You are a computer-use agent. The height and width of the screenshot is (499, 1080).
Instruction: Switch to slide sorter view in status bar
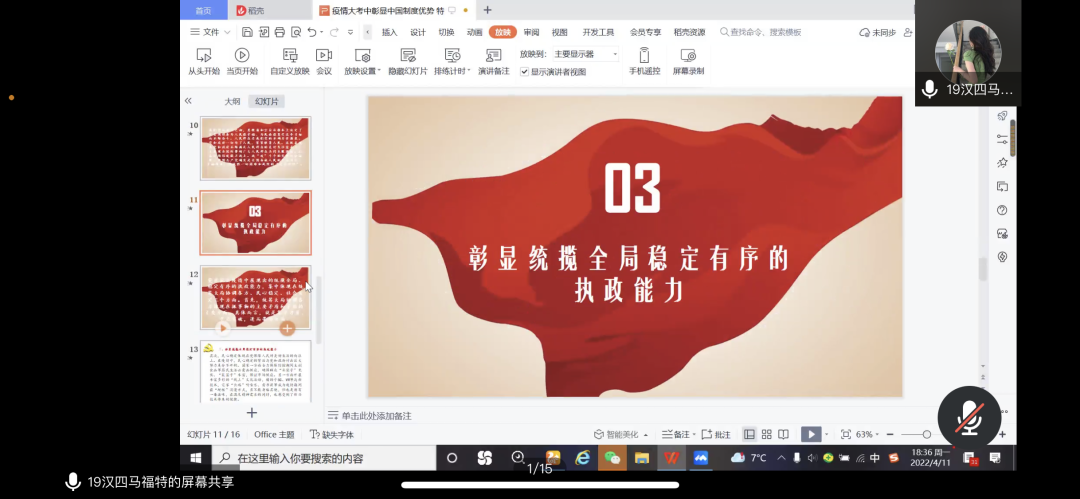[x=767, y=435]
